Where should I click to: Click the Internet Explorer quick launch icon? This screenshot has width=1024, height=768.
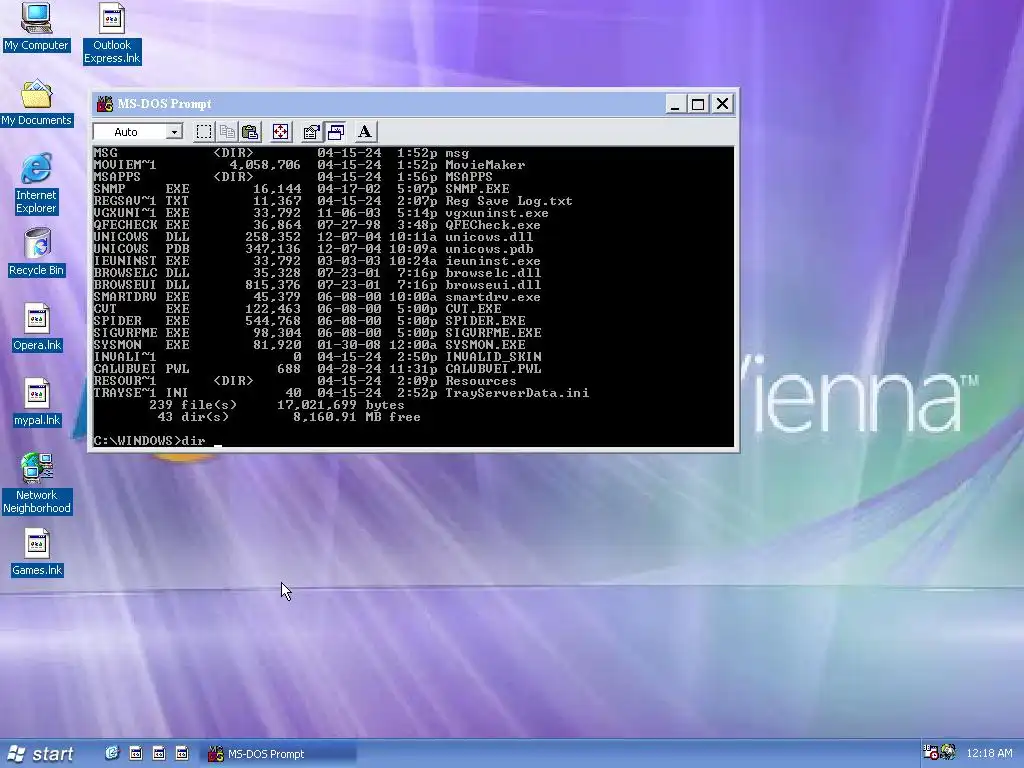[112, 754]
